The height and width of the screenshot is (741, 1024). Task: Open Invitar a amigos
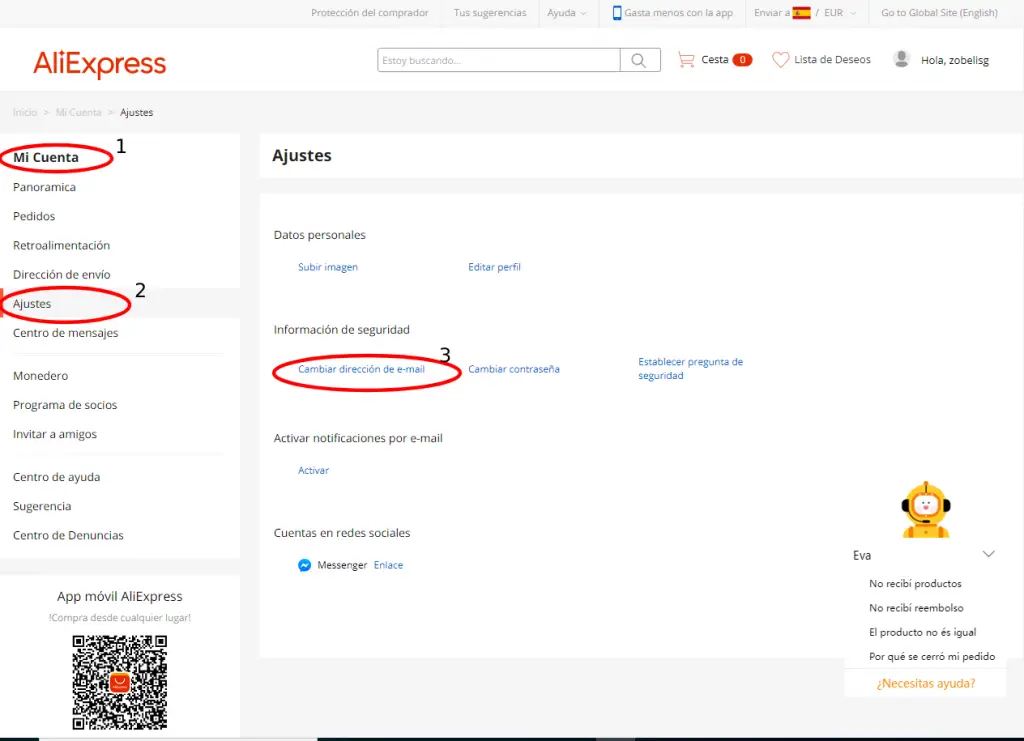click(x=55, y=434)
